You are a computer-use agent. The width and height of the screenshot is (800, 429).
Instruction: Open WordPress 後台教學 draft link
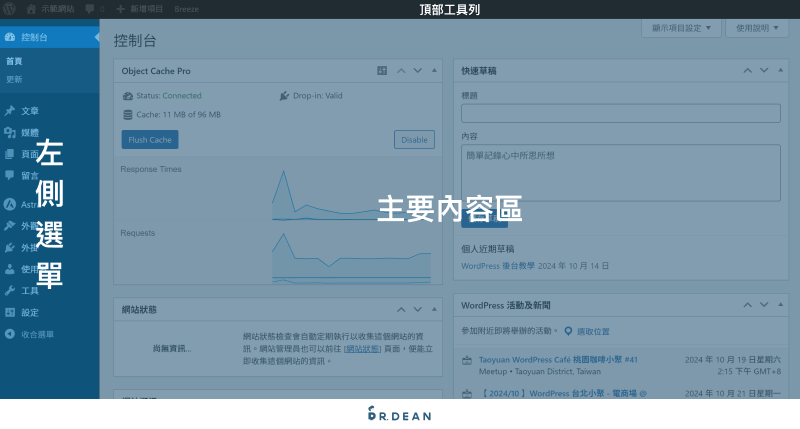click(x=498, y=266)
